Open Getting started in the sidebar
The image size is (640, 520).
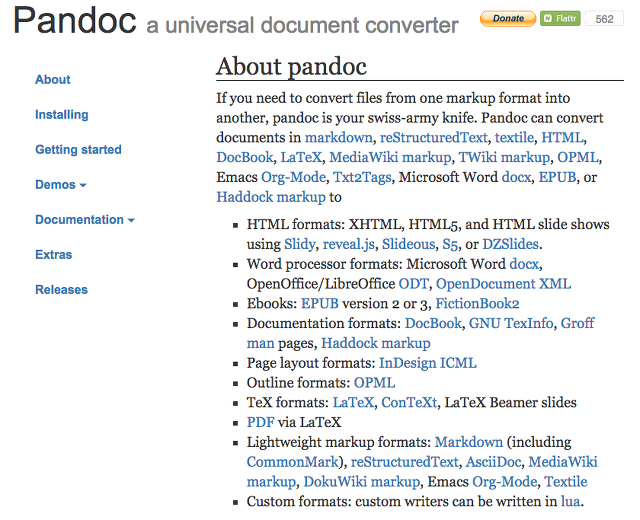click(x=78, y=149)
